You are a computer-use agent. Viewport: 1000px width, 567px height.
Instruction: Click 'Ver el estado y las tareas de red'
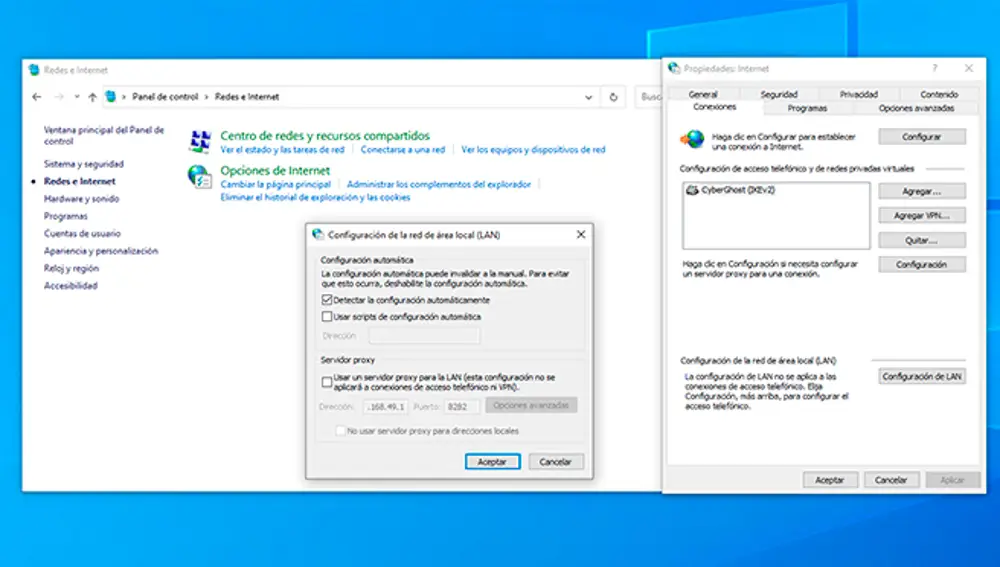point(282,150)
